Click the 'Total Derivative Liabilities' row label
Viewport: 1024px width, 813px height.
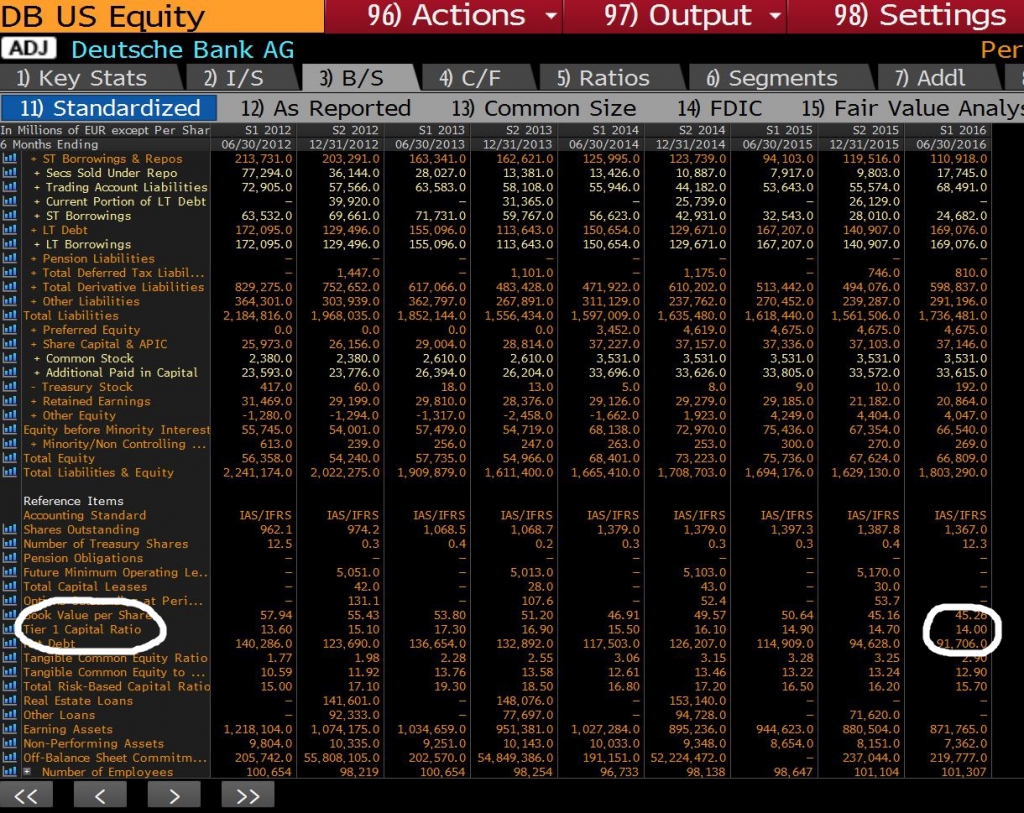(x=123, y=287)
